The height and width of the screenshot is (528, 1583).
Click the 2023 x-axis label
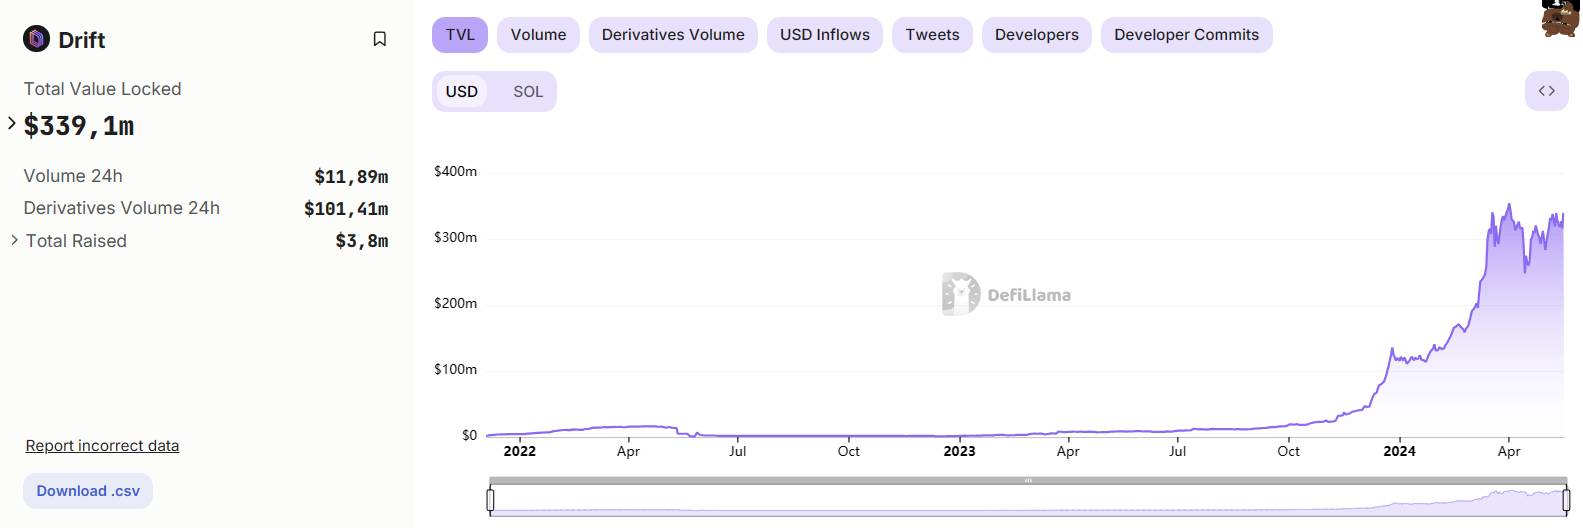[959, 451]
